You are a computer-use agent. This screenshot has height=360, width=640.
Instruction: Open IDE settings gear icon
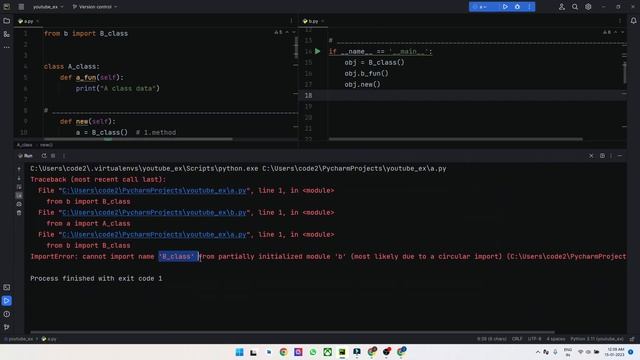588,7
